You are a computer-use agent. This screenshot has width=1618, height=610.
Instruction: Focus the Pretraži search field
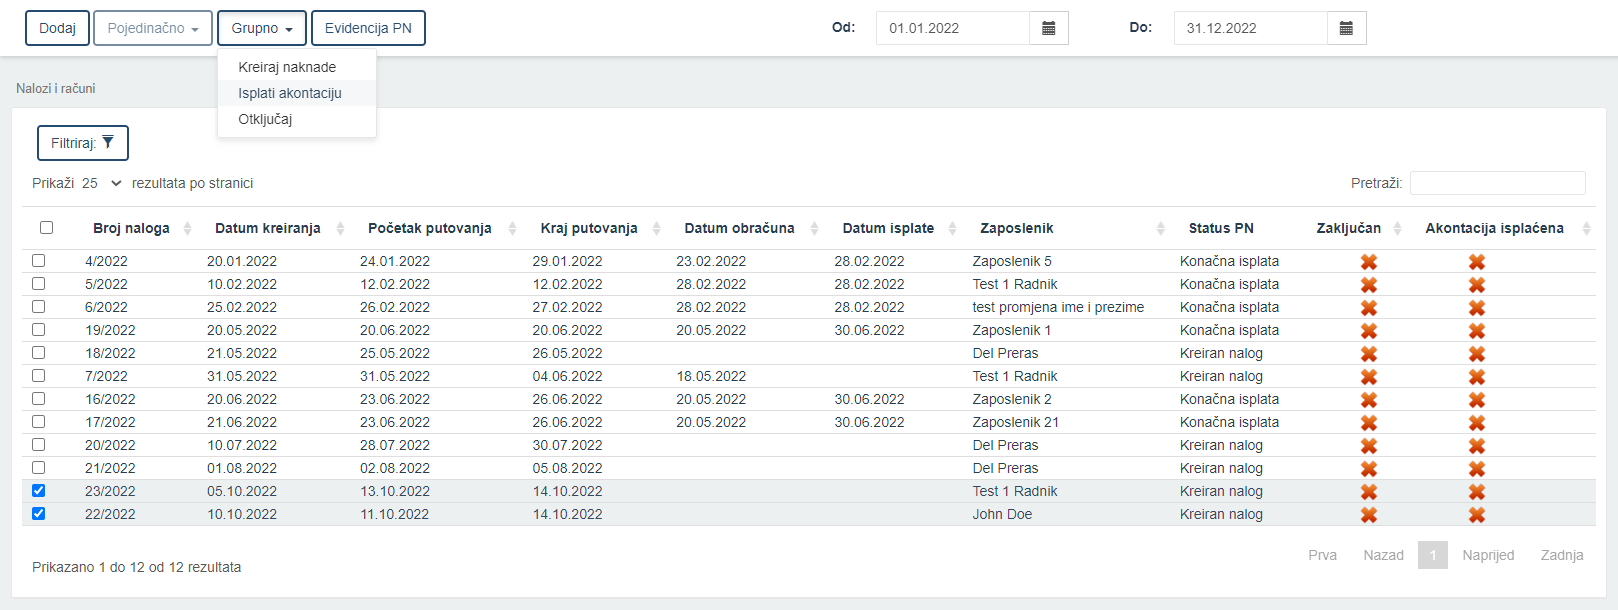(1497, 183)
